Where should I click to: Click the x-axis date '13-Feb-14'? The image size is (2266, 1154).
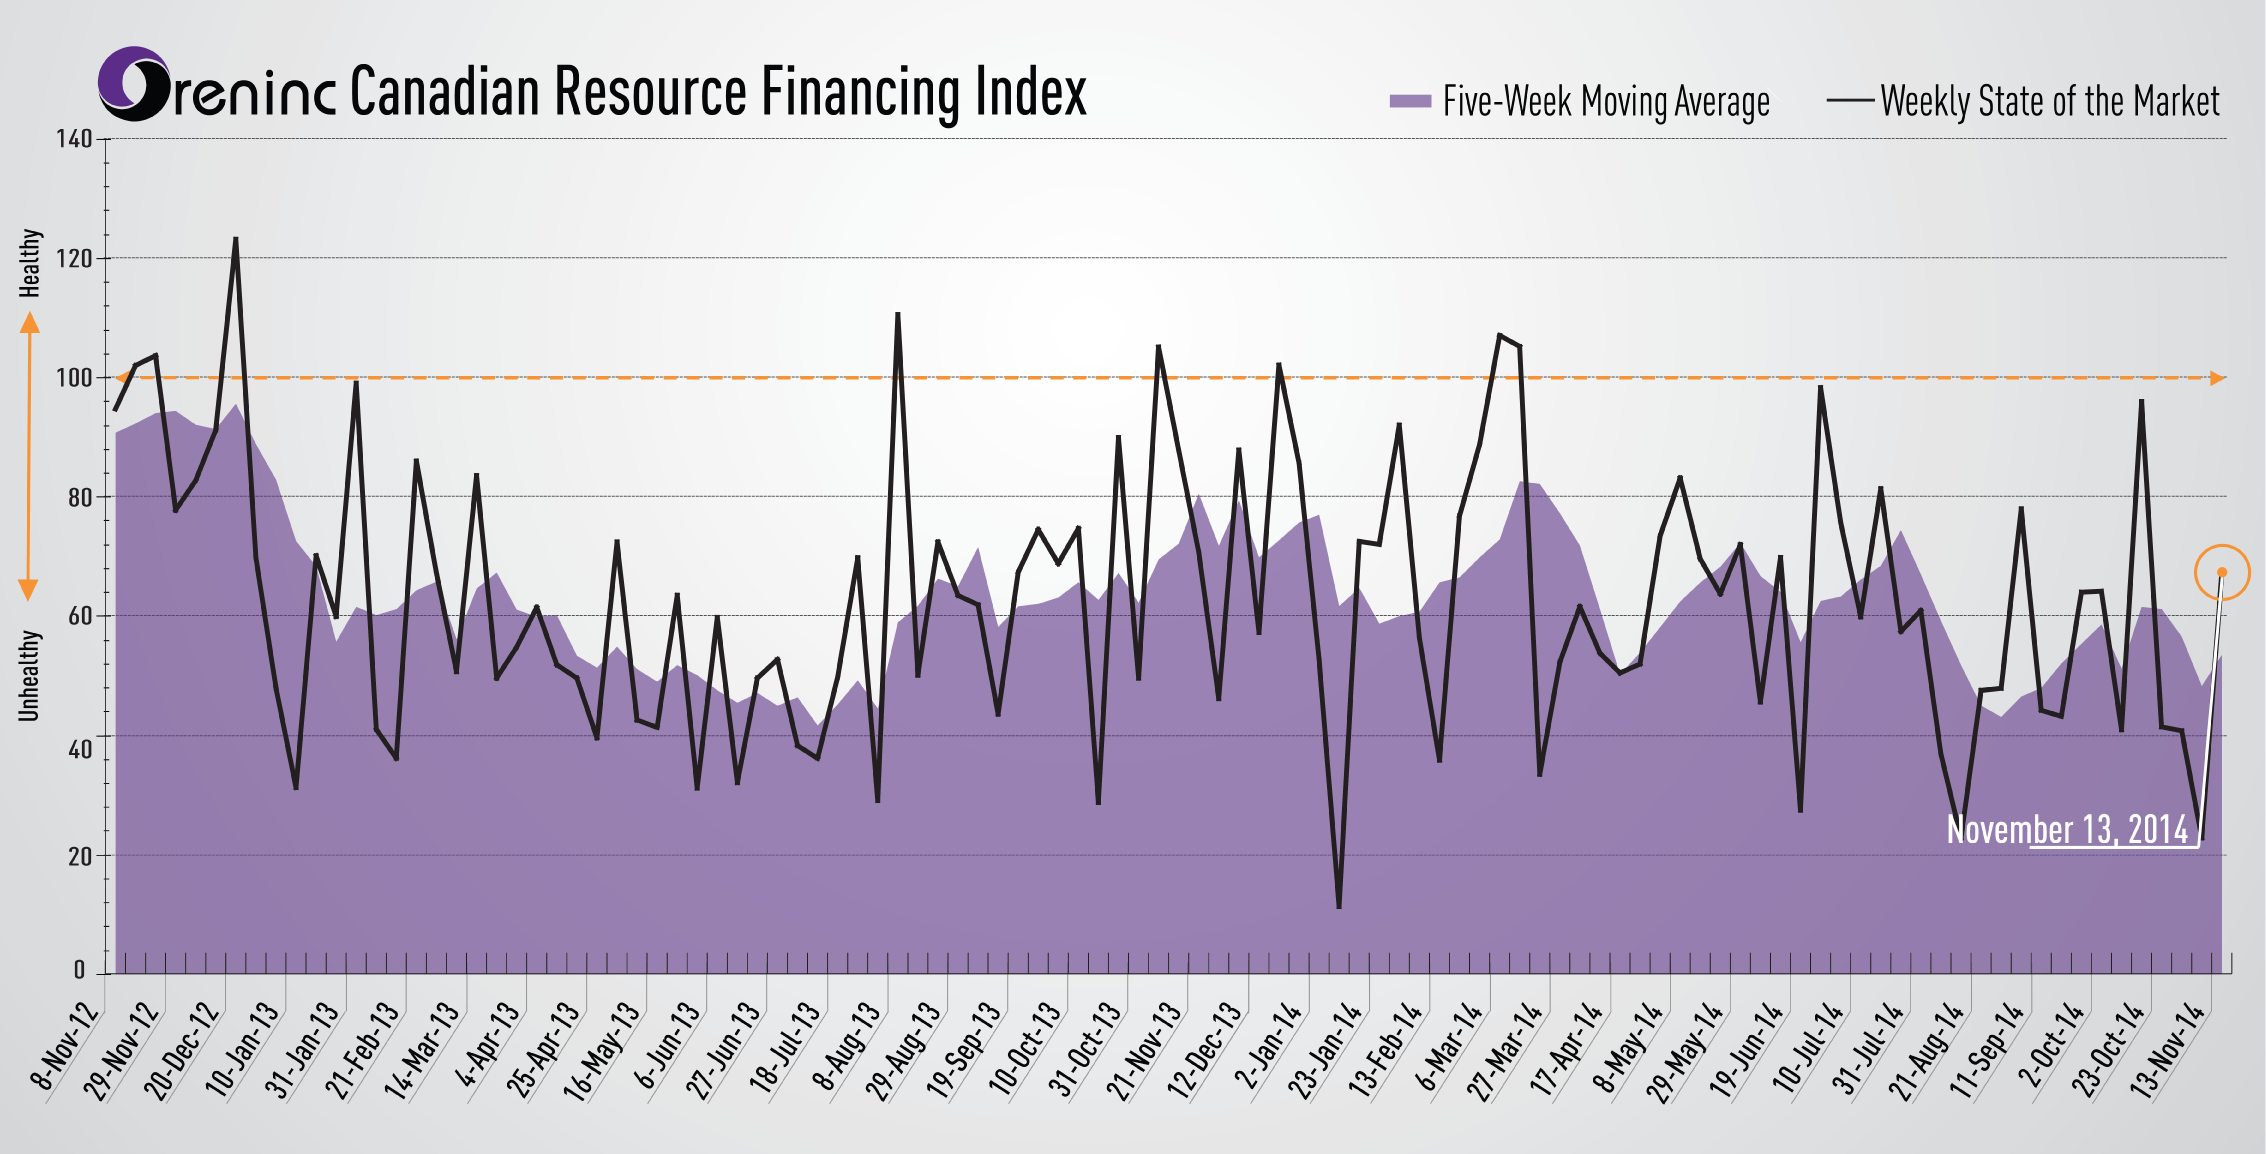(x=1386, y=1050)
